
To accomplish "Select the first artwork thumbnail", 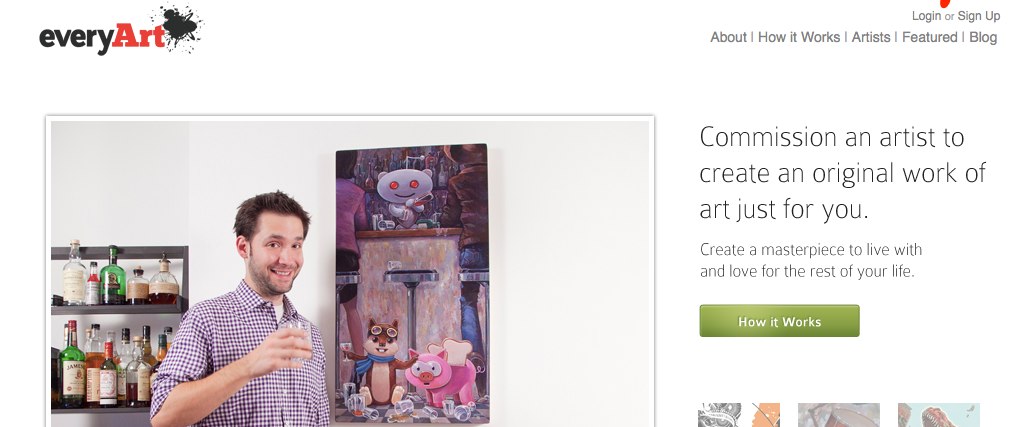I will pos(739,415).
